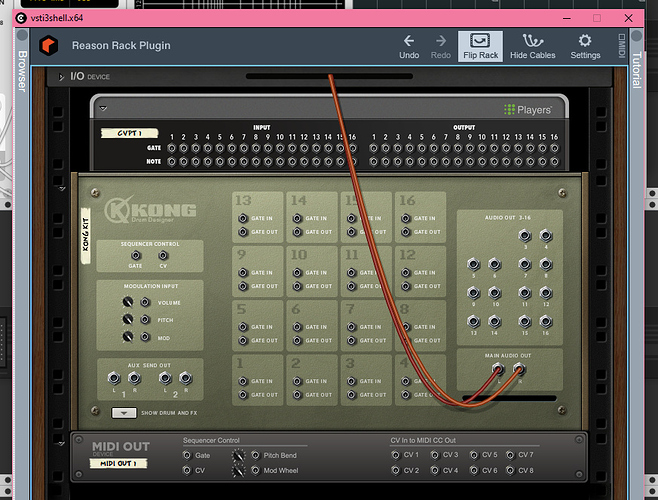Click Audio Out jack 12

(546, 293)
